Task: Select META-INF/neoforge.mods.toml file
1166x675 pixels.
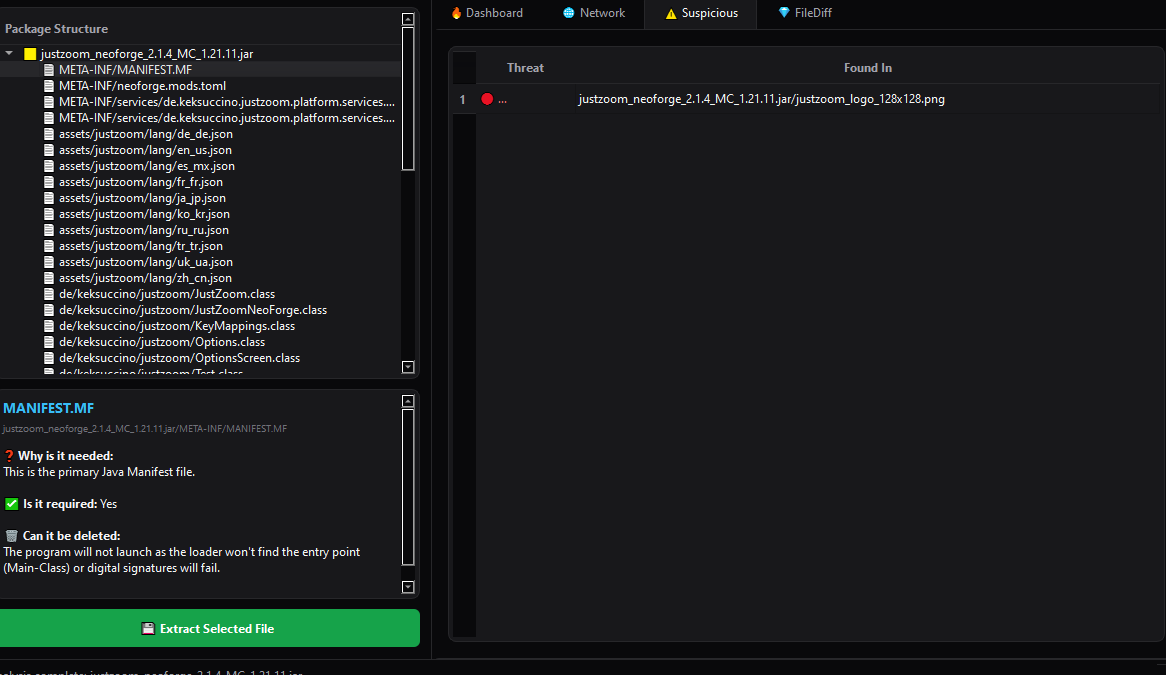Action: click(142, 85)
